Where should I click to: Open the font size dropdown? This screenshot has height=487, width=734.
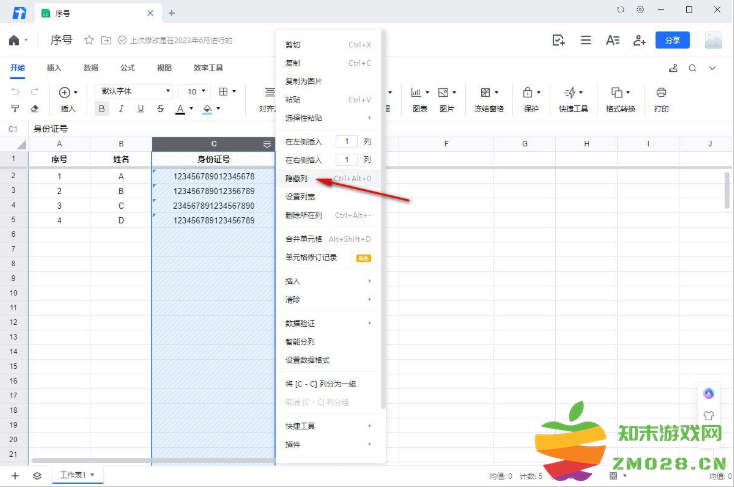pyautogui.click(x=196, y=91)
